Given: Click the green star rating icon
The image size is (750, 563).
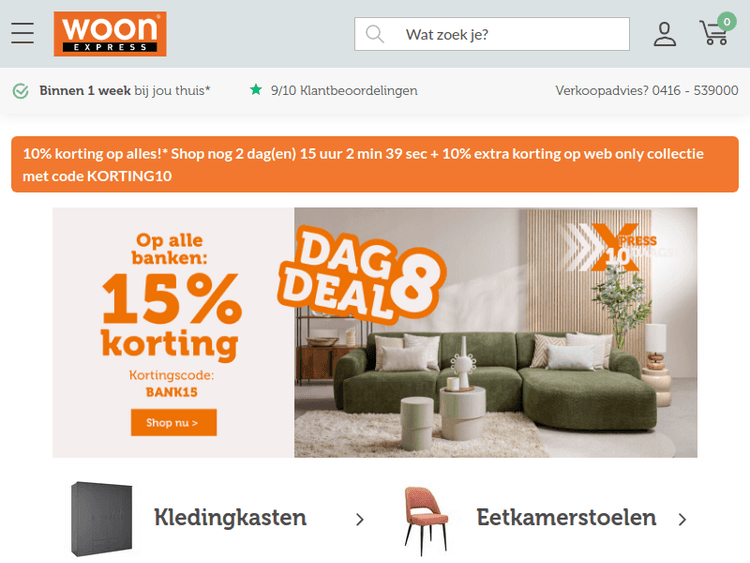Looking at the screenshot, I should 256,89.
